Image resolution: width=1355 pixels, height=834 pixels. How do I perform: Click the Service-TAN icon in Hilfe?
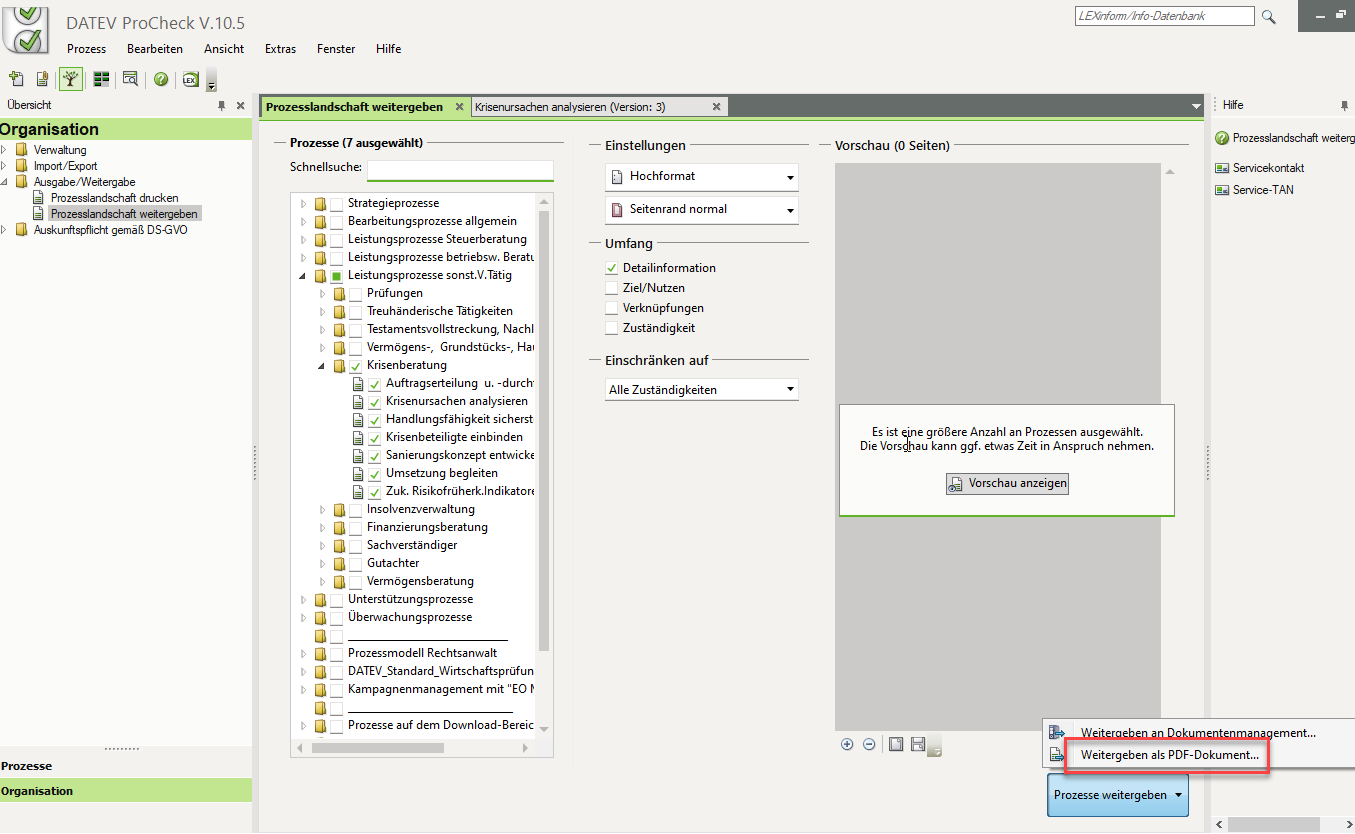point(1222,190)
